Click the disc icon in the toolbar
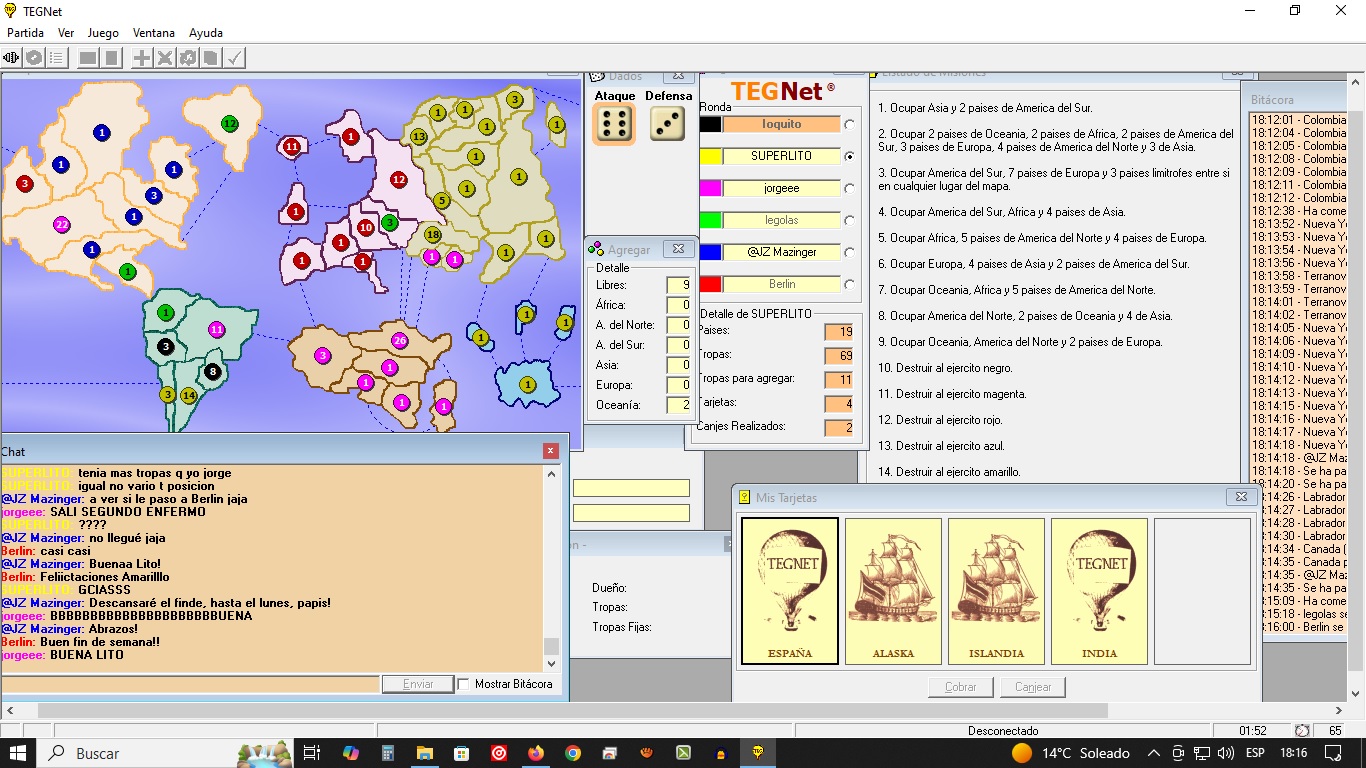This screenshot has height=768, width=1366. tap(34, 58)
